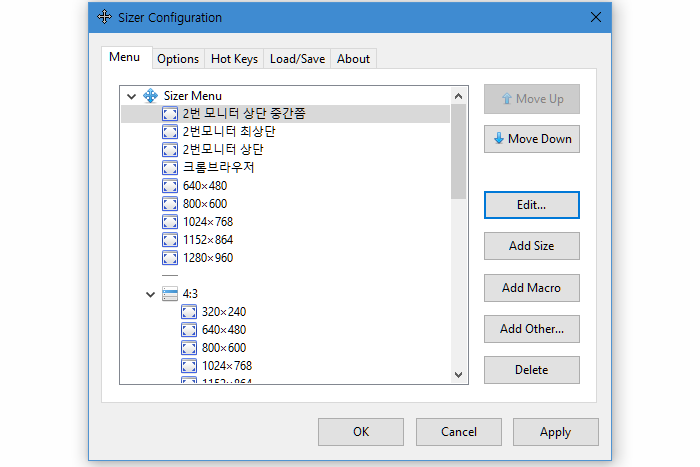Image resolution: width=700 pixels, height=467 pixels.
Task: Click the tree scrollbar up arrow
Action: 458,96
